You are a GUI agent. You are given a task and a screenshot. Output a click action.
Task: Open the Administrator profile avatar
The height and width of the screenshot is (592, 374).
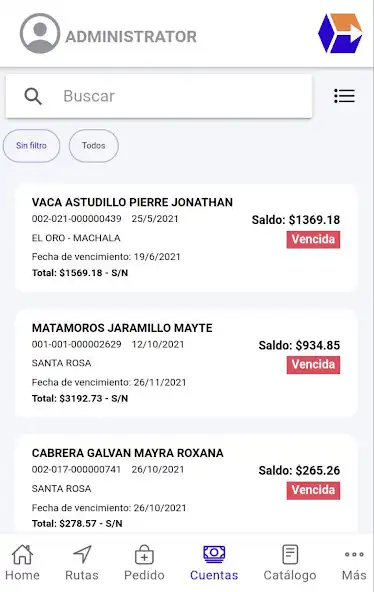40,34
